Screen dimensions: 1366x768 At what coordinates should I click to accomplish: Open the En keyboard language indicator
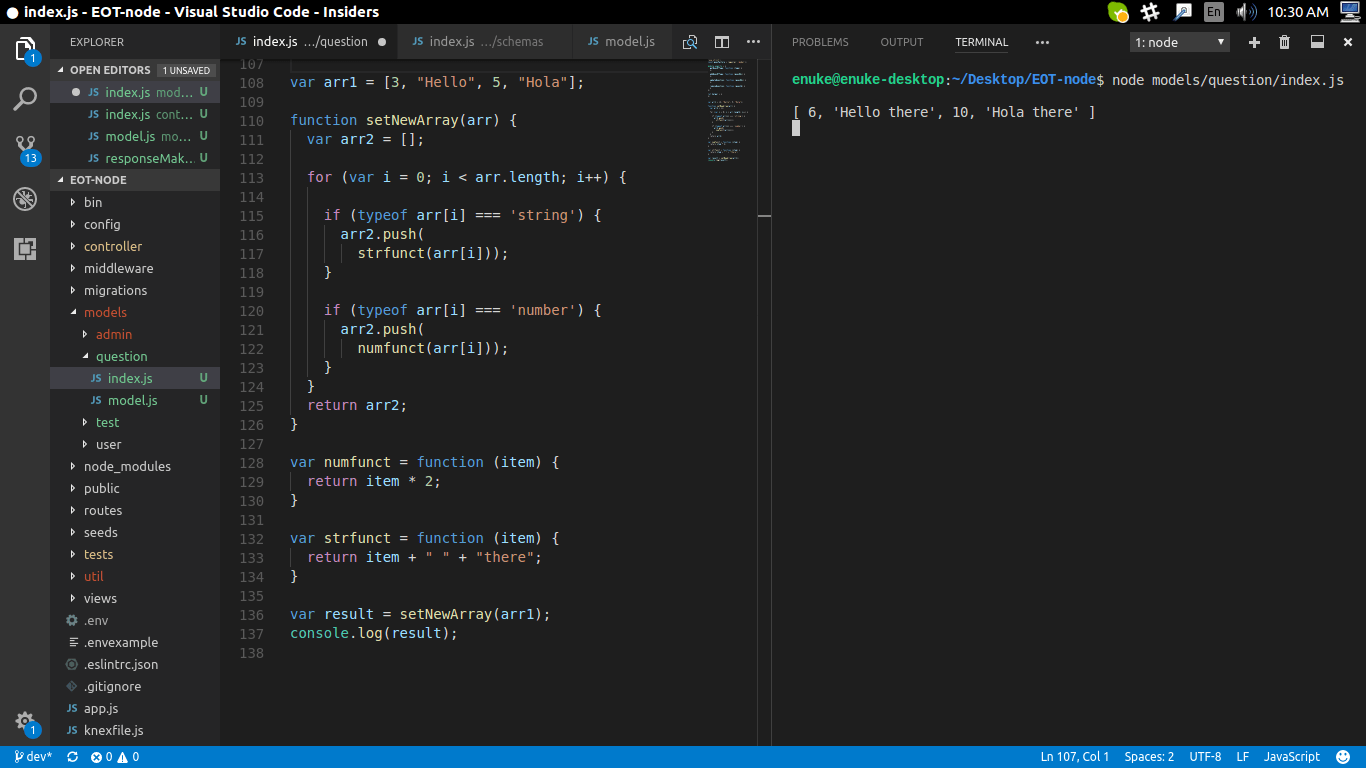click(1214, 12)
